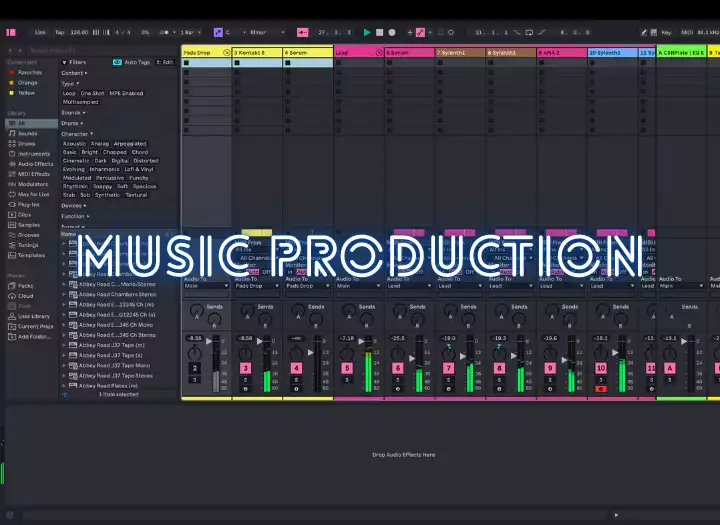Image resolution: width=720 pixels, height=525 pixels.
Task: Select Audio Effects in the library sidebar
Action: [35, 164]
